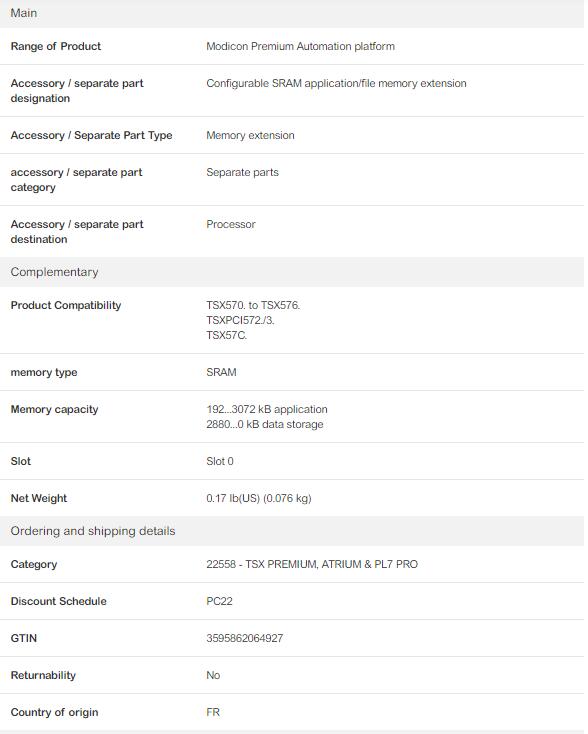Viewport: 588px width, 734px height.
Task: Click the Country of origin FR value
Action: click(x=213, y=712)
